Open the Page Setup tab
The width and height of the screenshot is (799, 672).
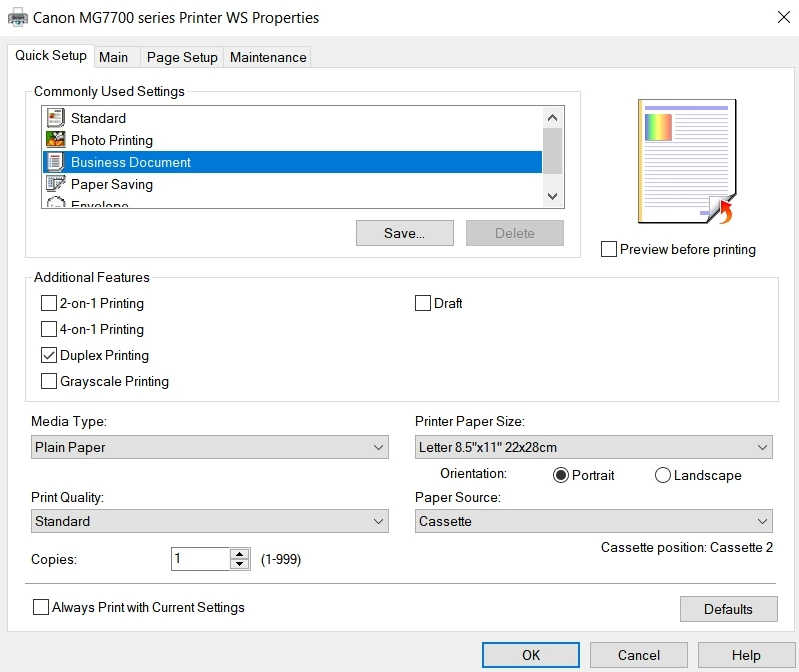click(x=182, y=58)
